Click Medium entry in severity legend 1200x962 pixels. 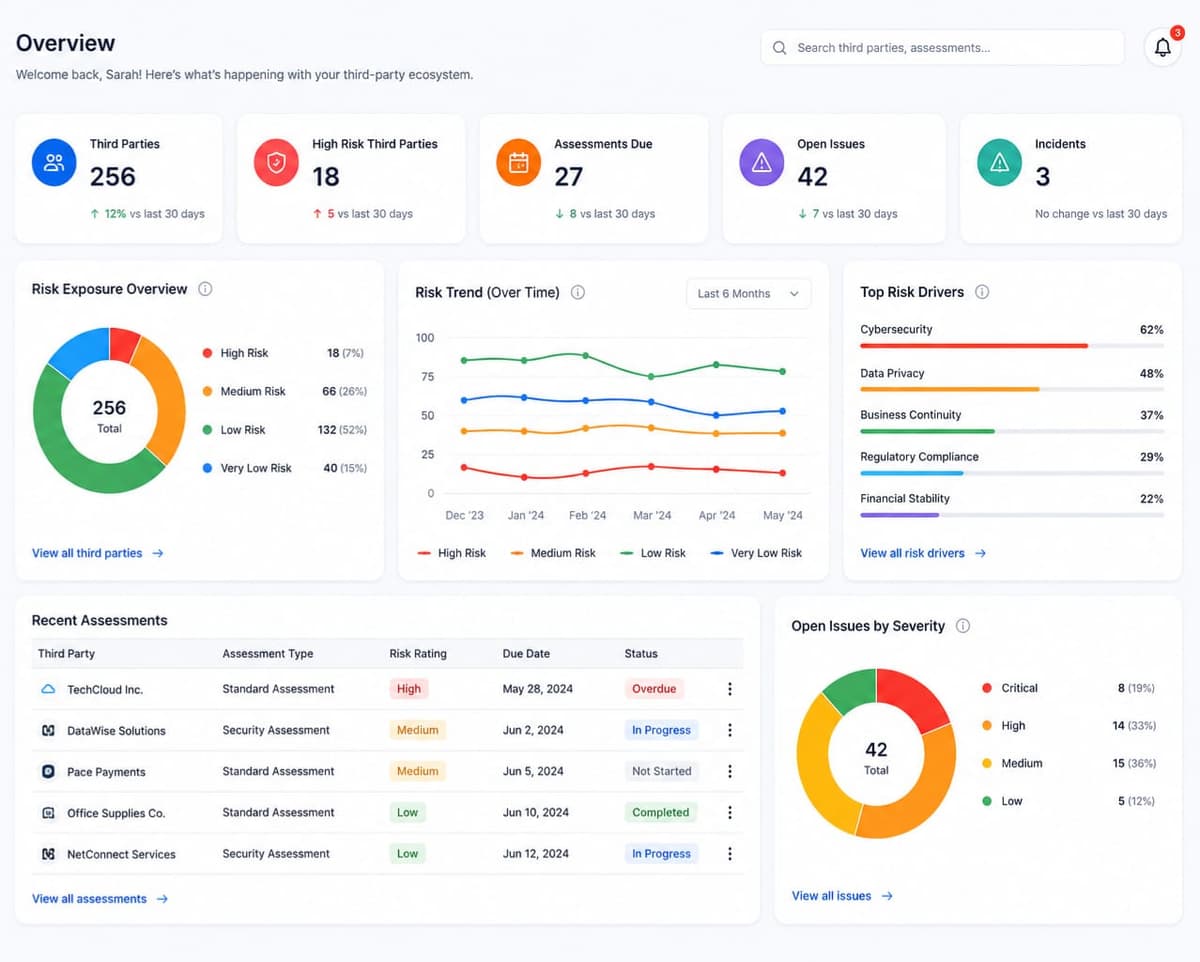point(1068,763)
